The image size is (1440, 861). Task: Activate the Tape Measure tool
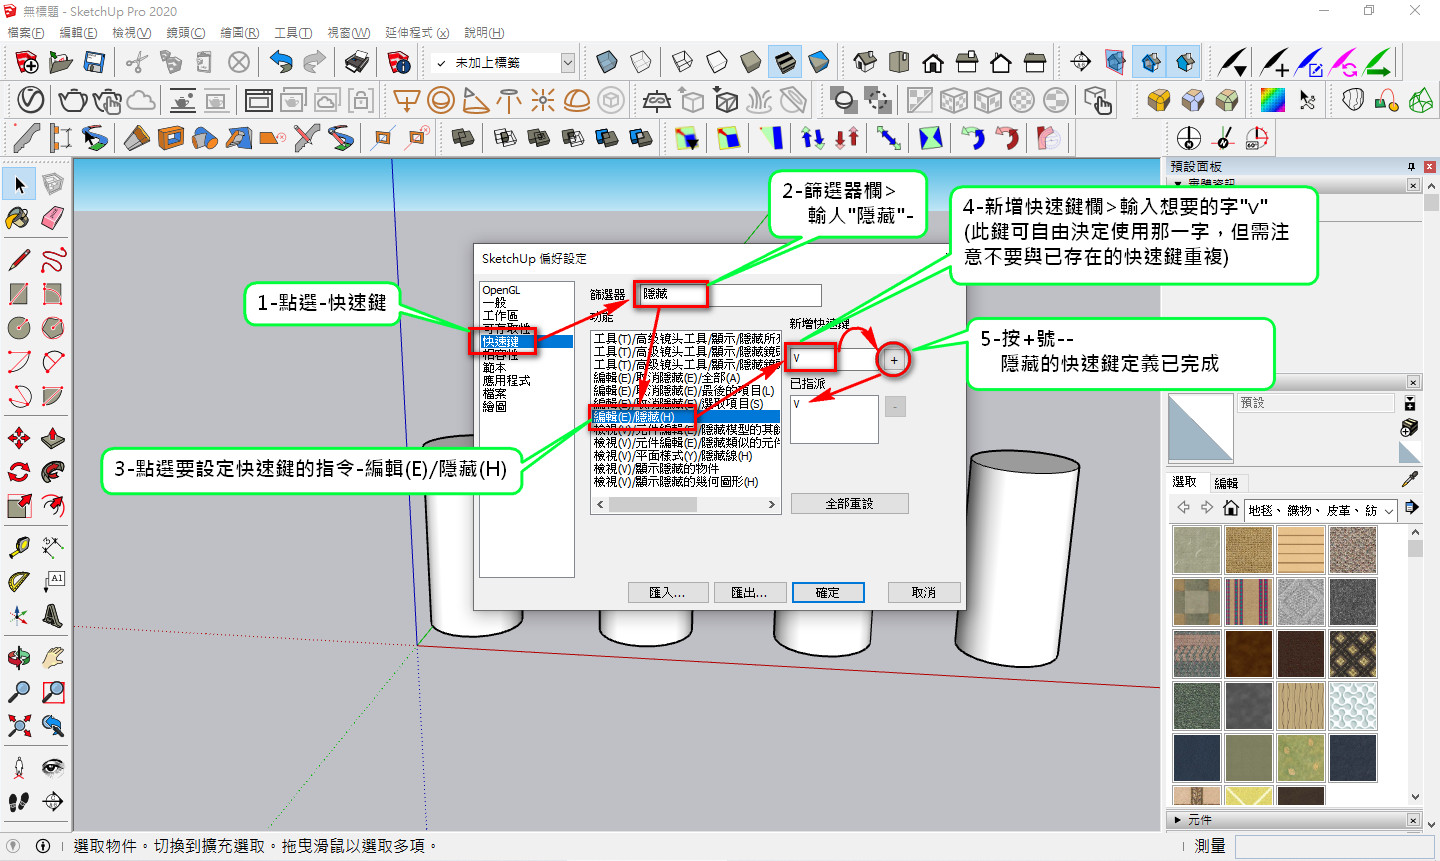19,547
